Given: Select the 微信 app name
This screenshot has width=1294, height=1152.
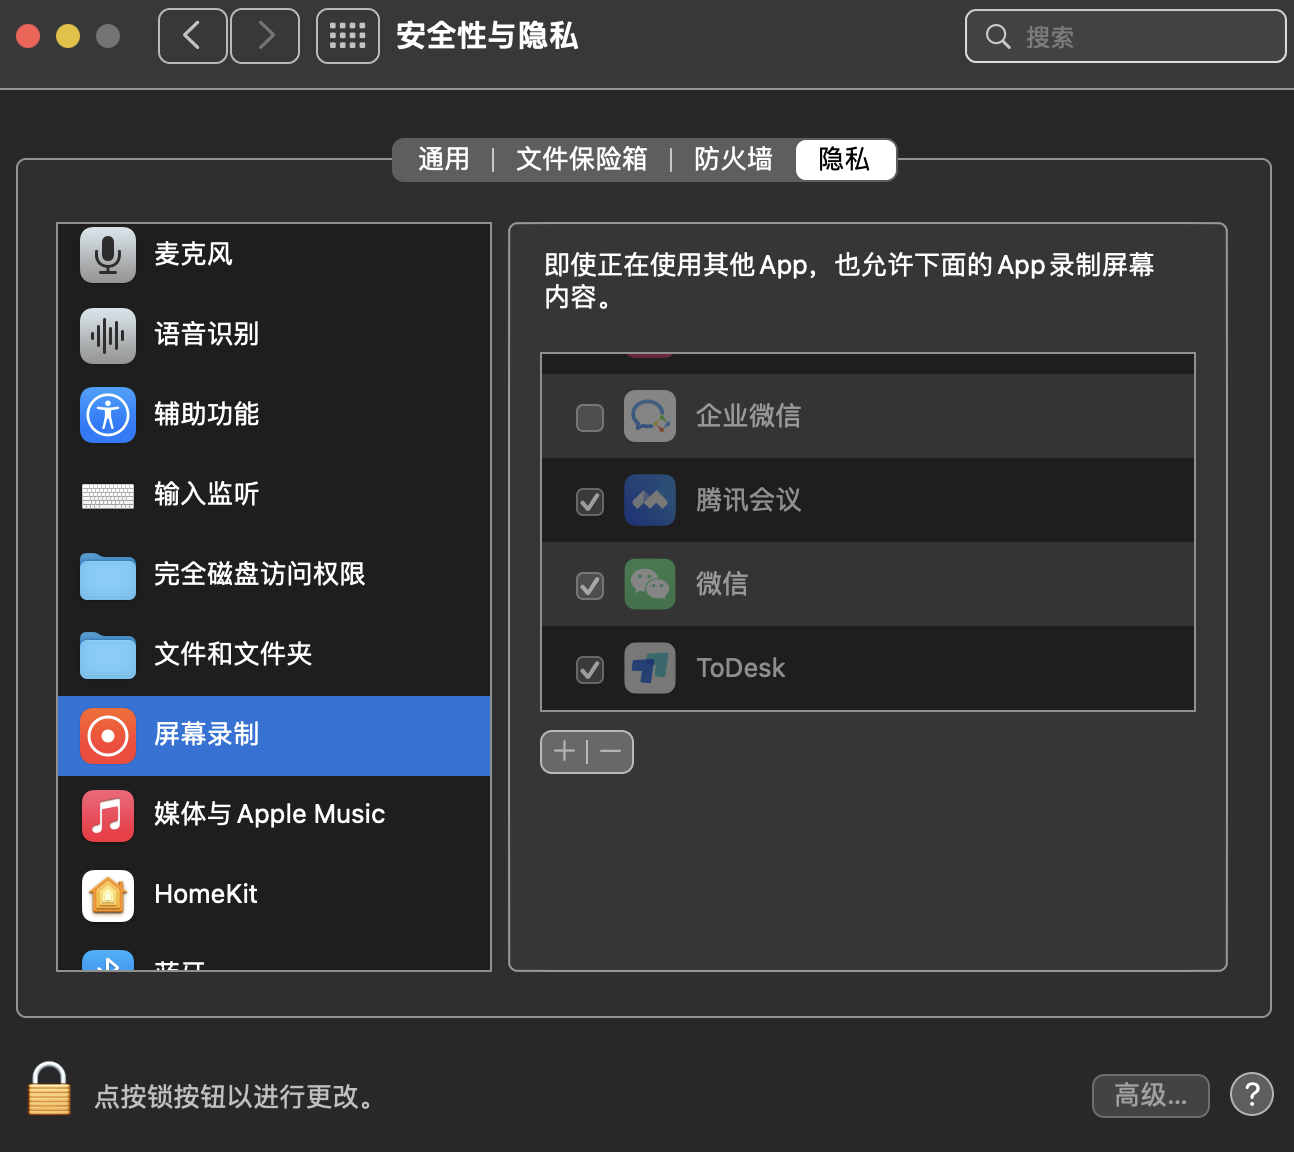Looking at the screenshot, I should (722, 584).
